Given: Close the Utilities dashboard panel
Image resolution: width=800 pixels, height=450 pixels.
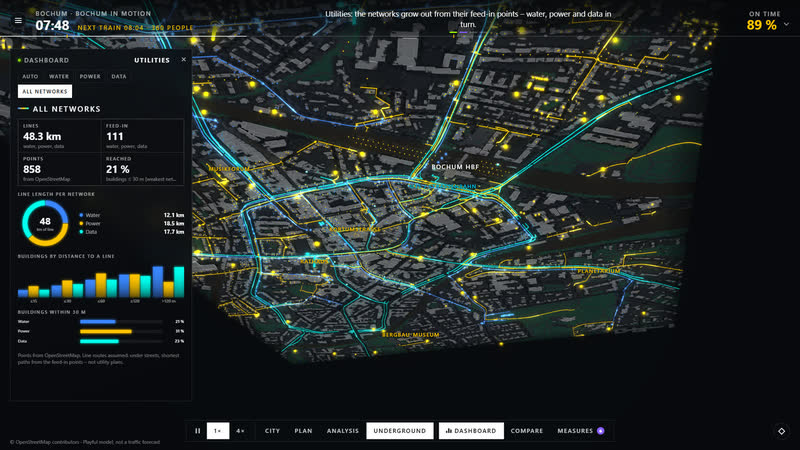Looking at the screenshot, I should pyautogui.click(x=184, y=60).
